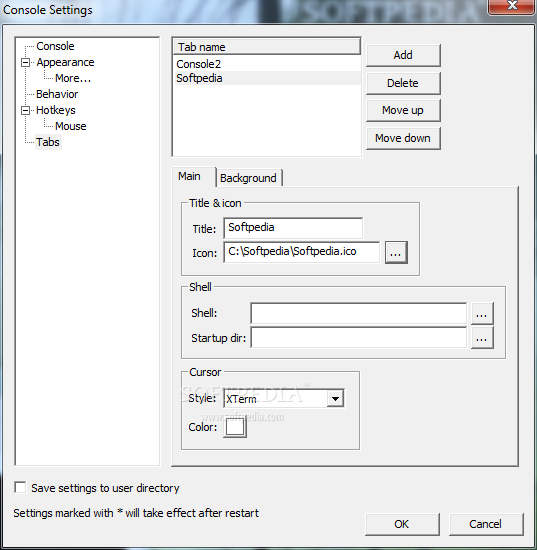Open Hotkeys settings in the tree

click(x=56, y=110)
